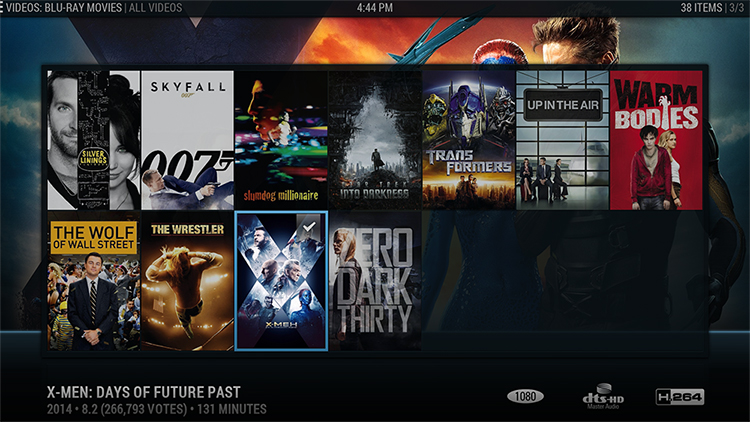Select The Wolf of Wall Street poster
Viewport: 750px width, 422px height.
94,281
